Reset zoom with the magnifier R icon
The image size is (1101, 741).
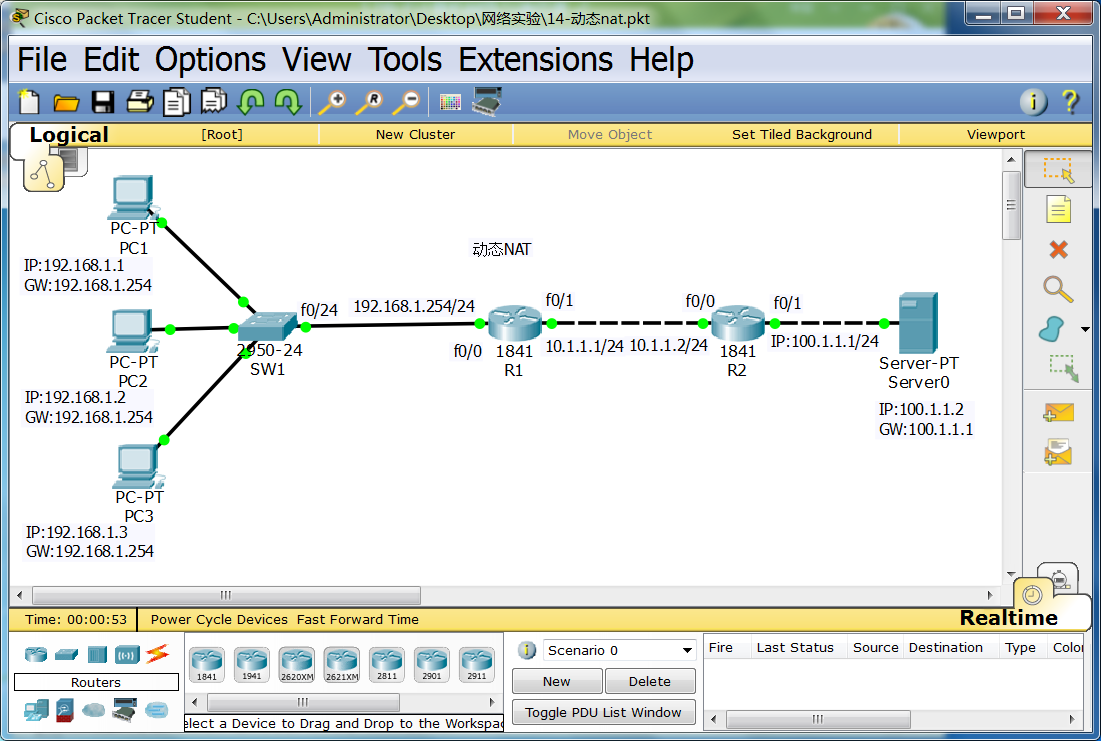pyautogui.click(x=369, y=102)
